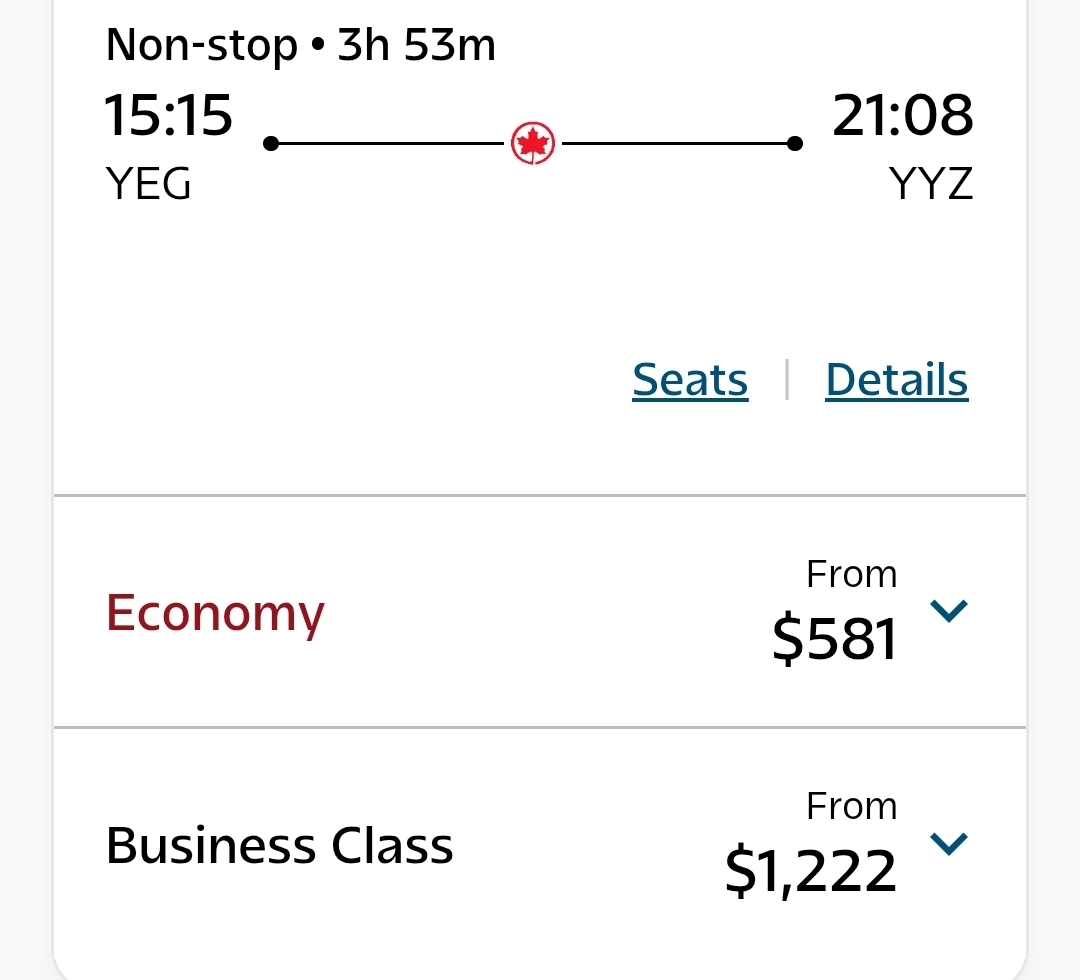1080x980 pixels.
Task: Tap the $1,222 Business Class price
Action: tap(810, 871)
